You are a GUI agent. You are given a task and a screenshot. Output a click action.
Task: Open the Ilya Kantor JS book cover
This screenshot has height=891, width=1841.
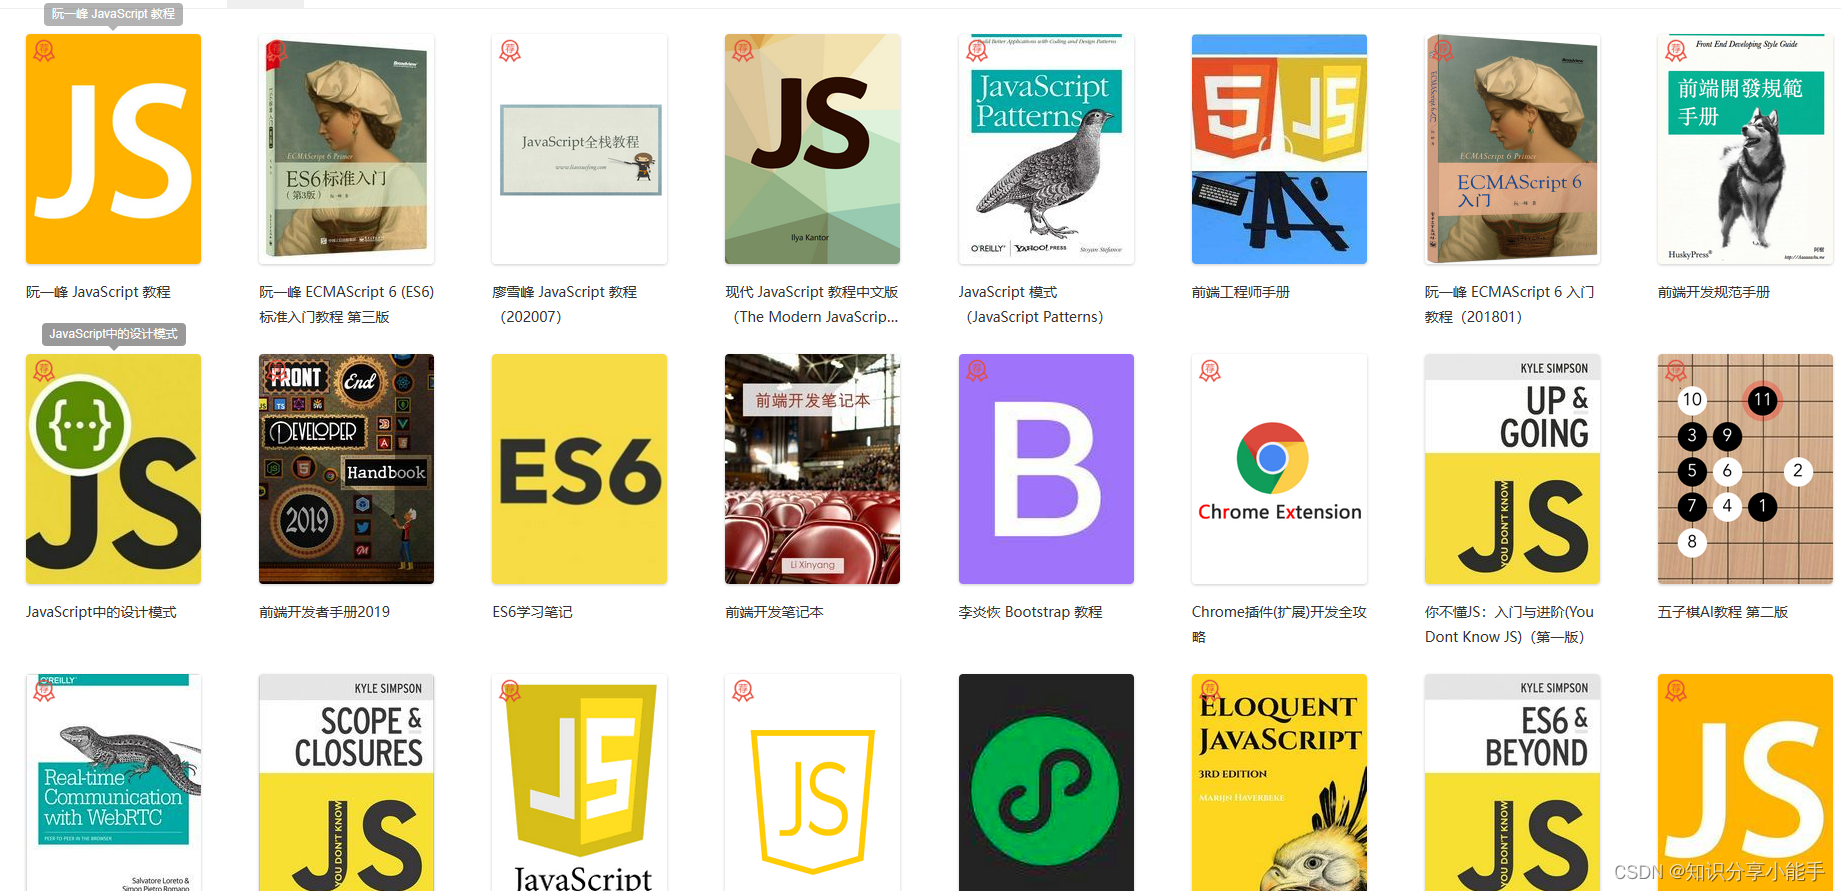(x=812, y=149)
